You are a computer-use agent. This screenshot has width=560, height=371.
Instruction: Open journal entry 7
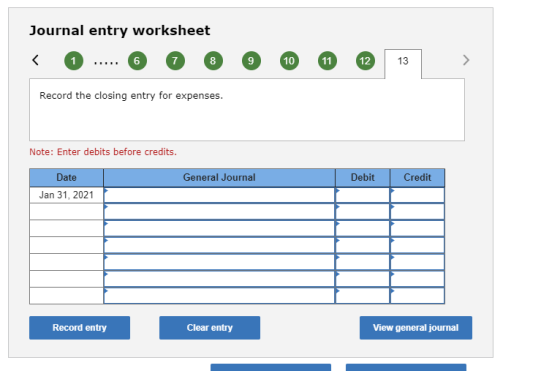pos(175,61)
